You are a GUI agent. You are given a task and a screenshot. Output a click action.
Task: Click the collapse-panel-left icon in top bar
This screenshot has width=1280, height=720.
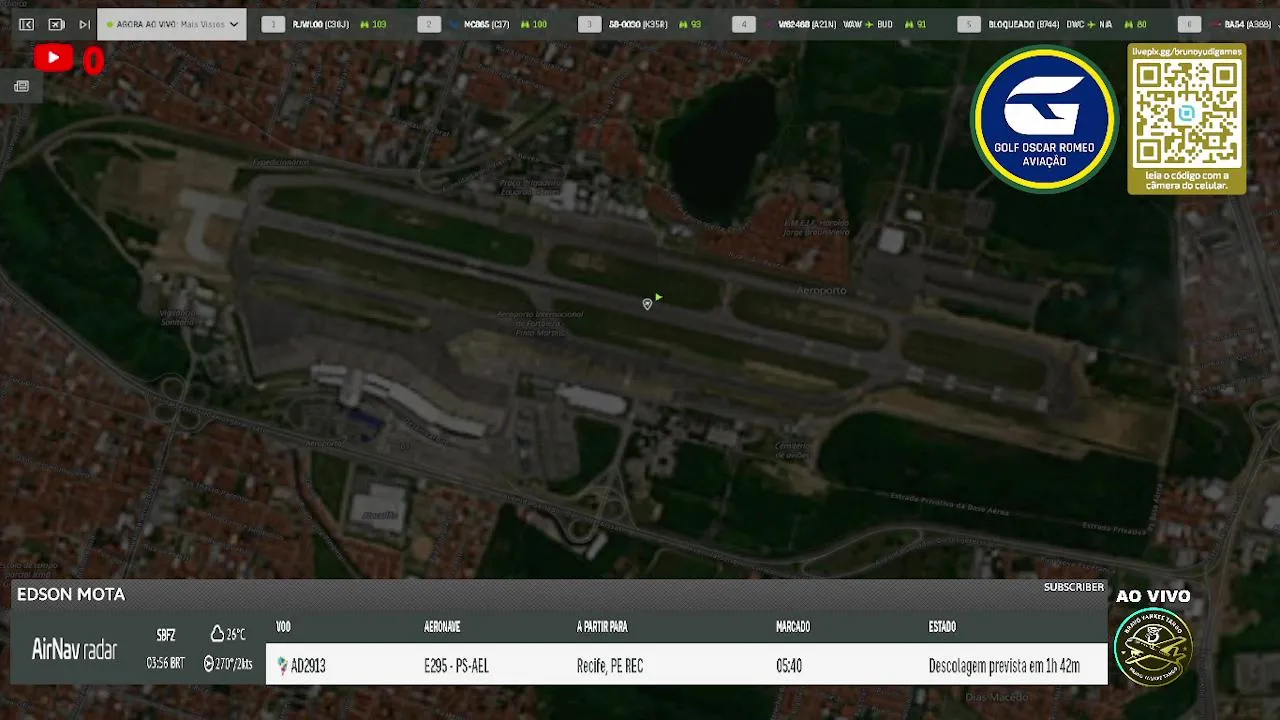point(27,24)
